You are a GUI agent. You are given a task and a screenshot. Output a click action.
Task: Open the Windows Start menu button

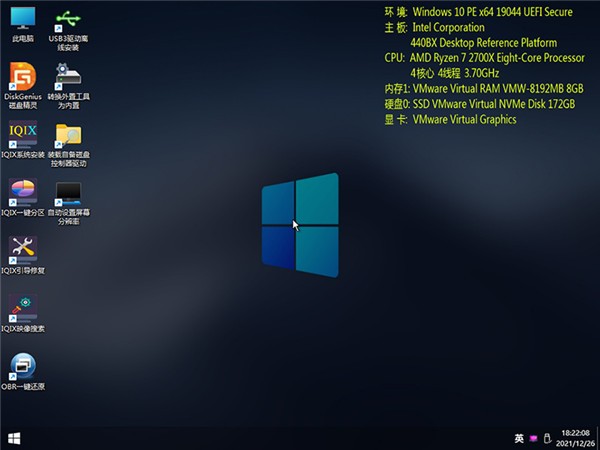(x=14, y=438)
